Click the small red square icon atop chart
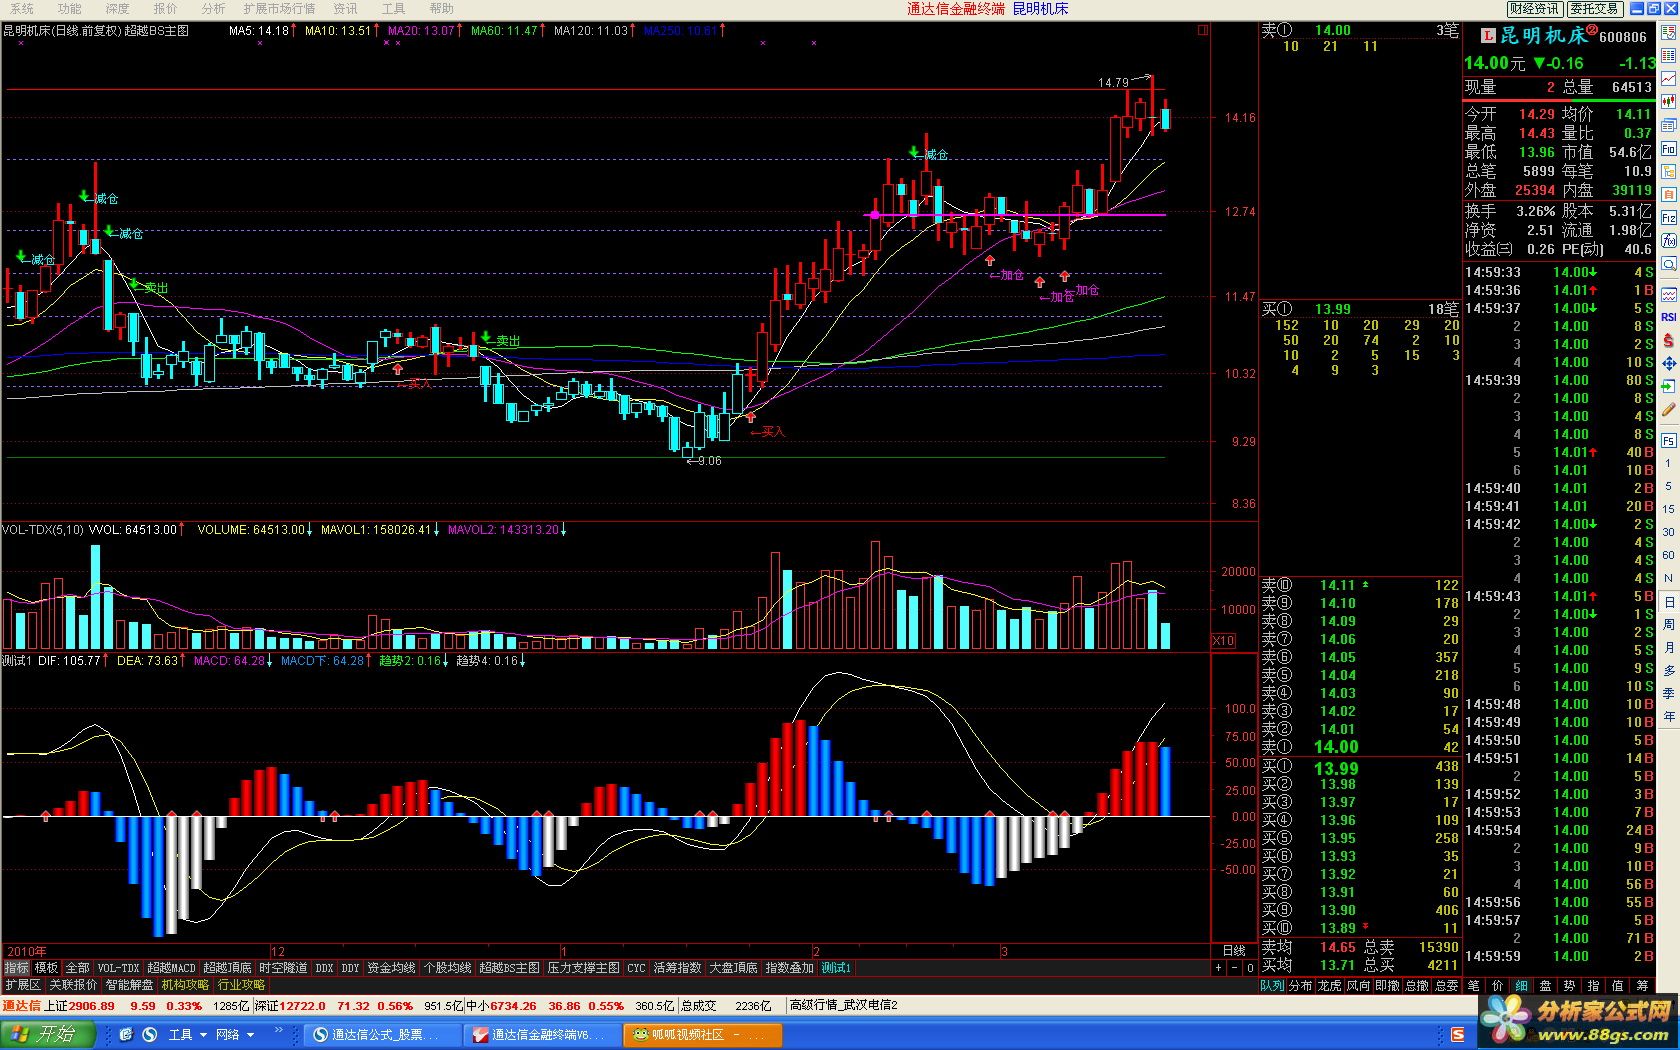The image size is (1680, 1050). tap(1203, 30)
